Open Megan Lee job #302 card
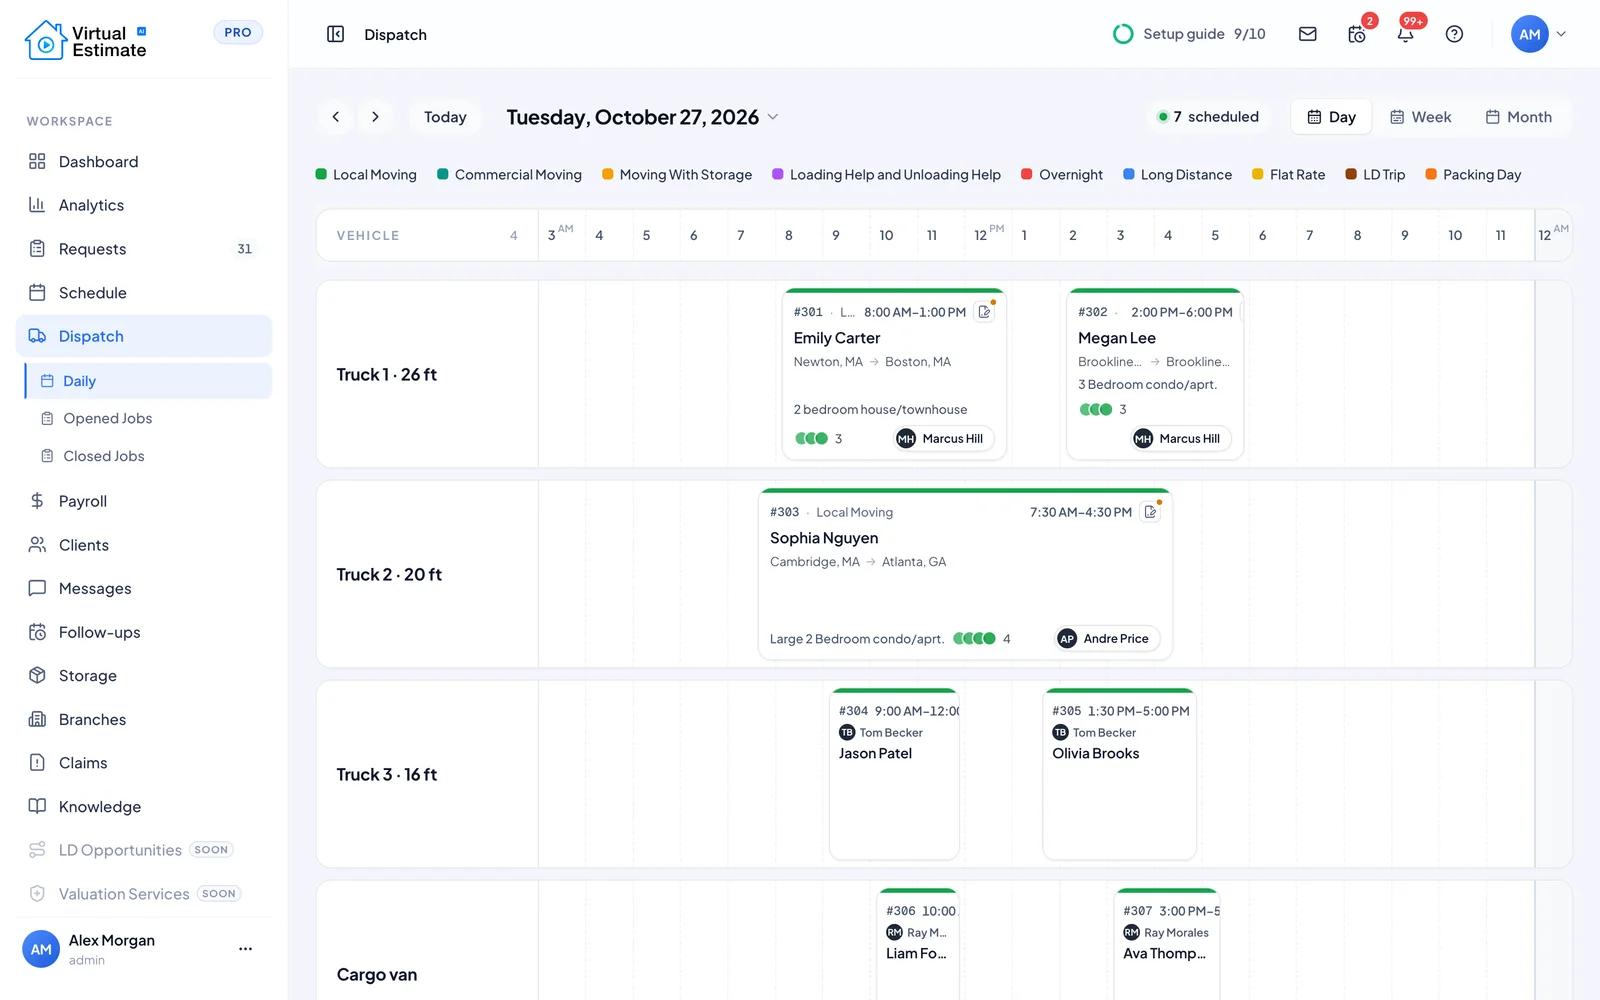 pos(1155,374)
